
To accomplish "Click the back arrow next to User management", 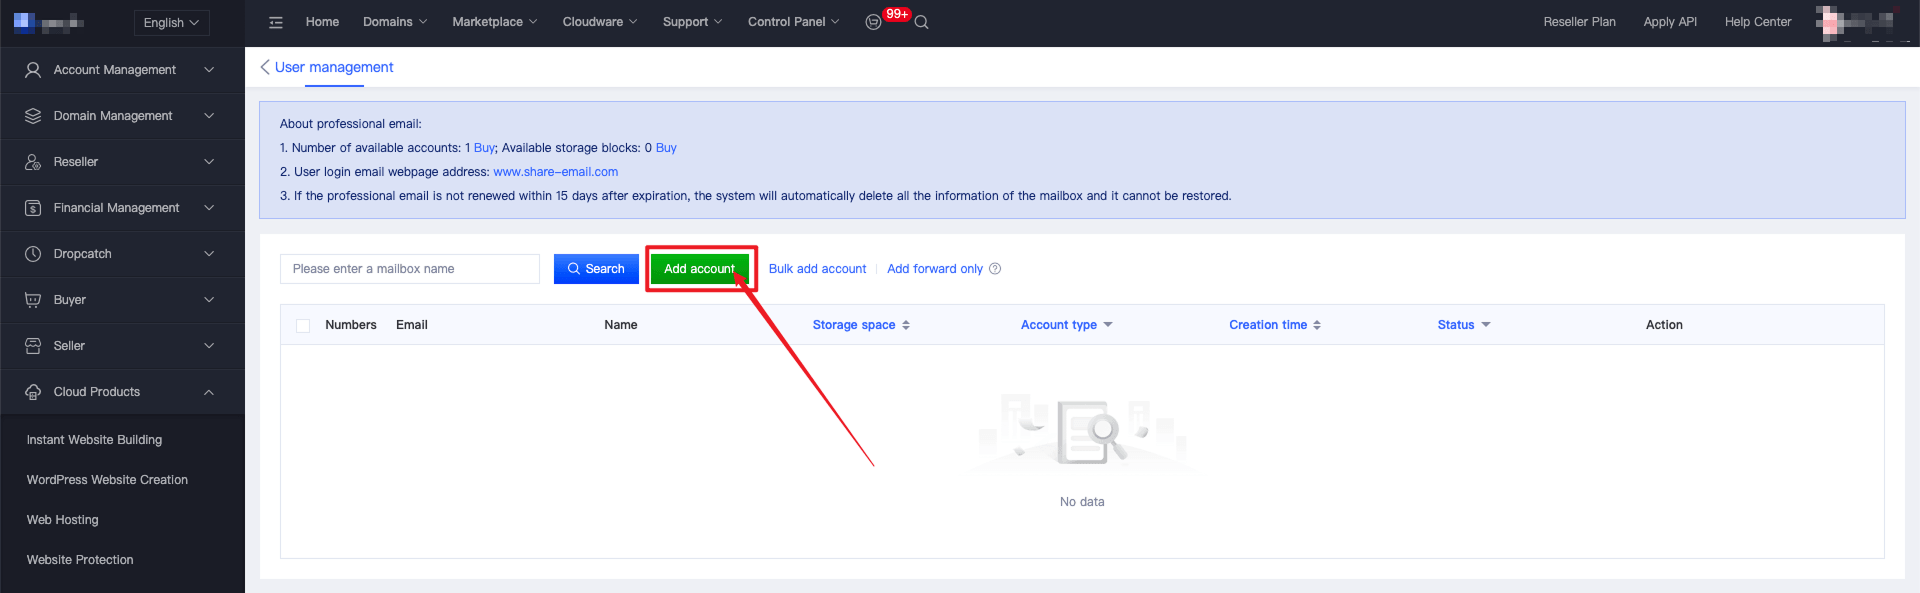I will point(265,67).
